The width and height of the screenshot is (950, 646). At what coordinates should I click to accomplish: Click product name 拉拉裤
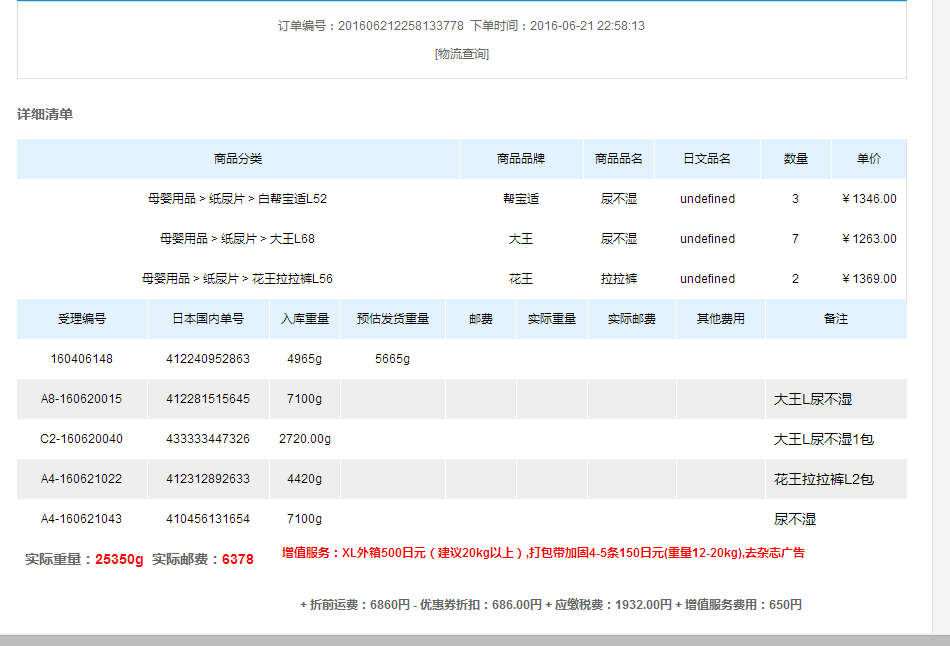pyautogui.click(x=619, y=279)
